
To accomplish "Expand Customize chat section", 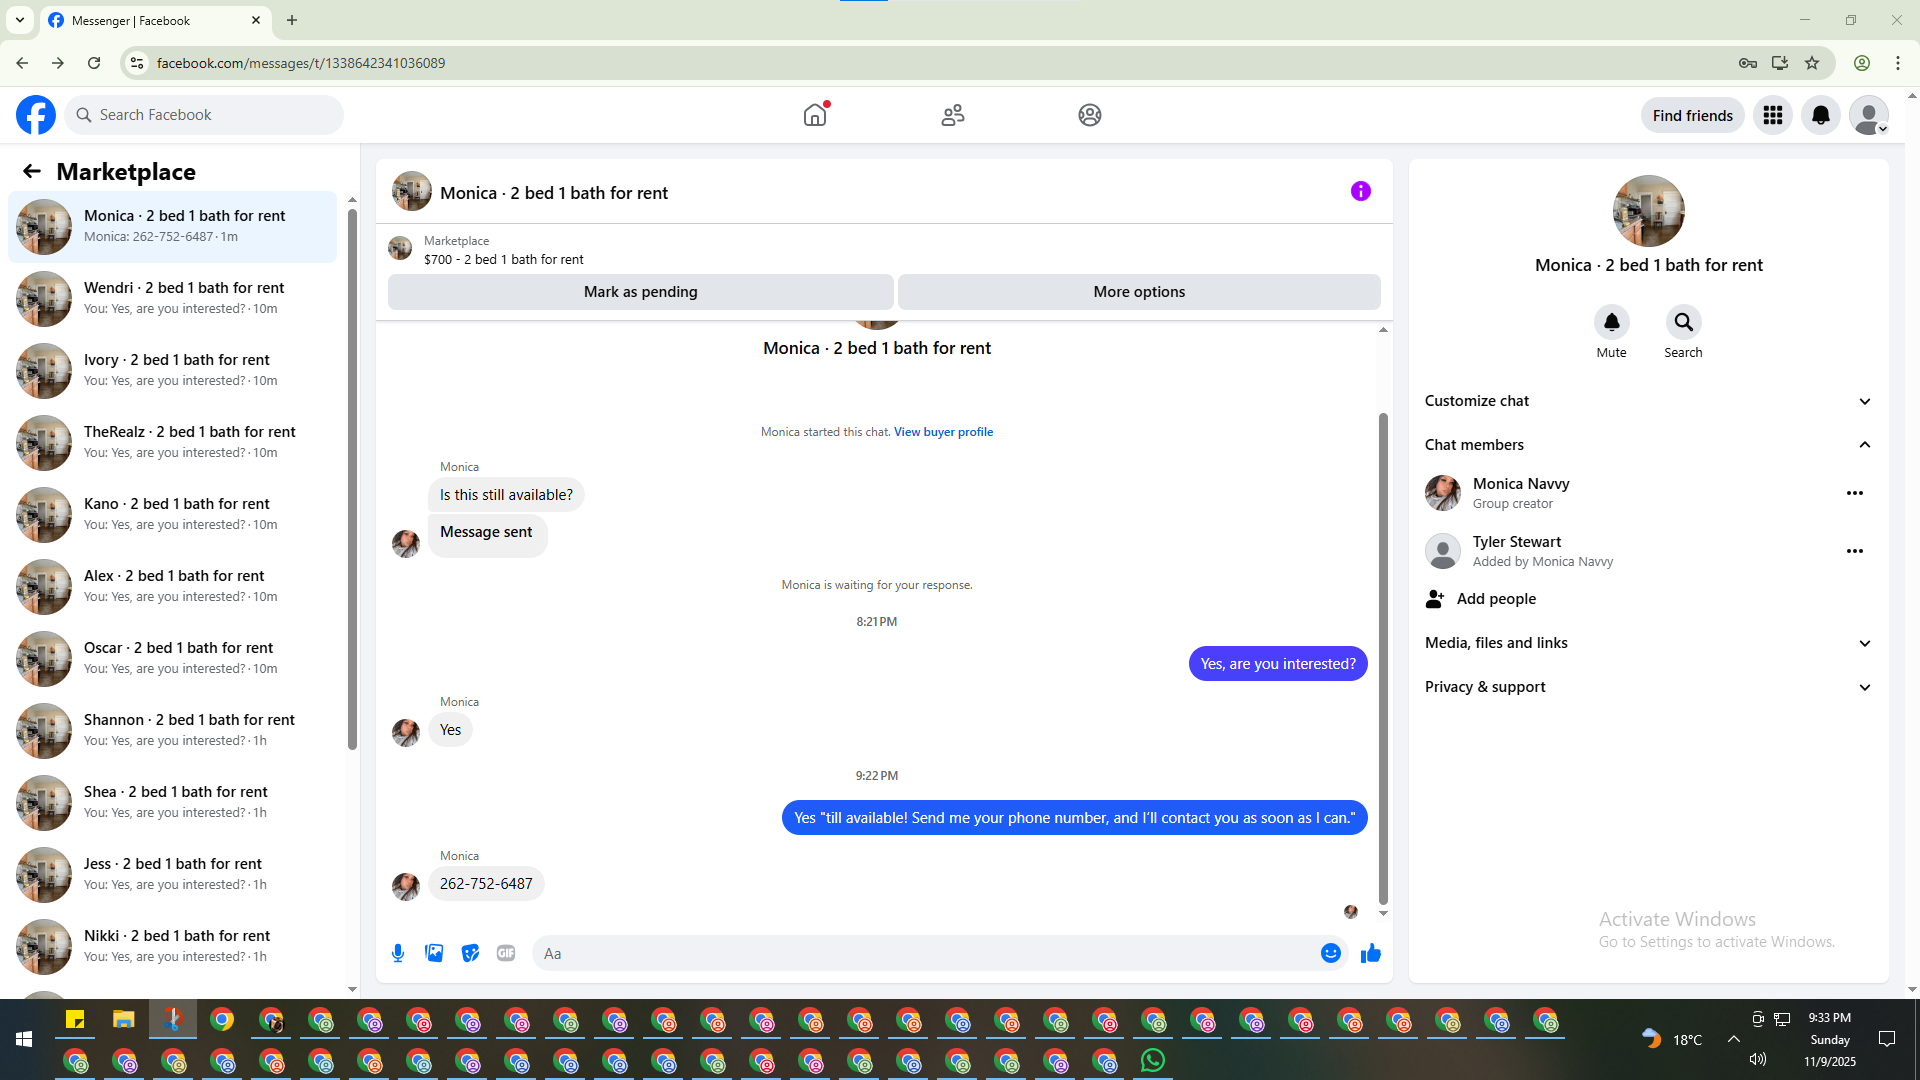I will pos(1648,401).
